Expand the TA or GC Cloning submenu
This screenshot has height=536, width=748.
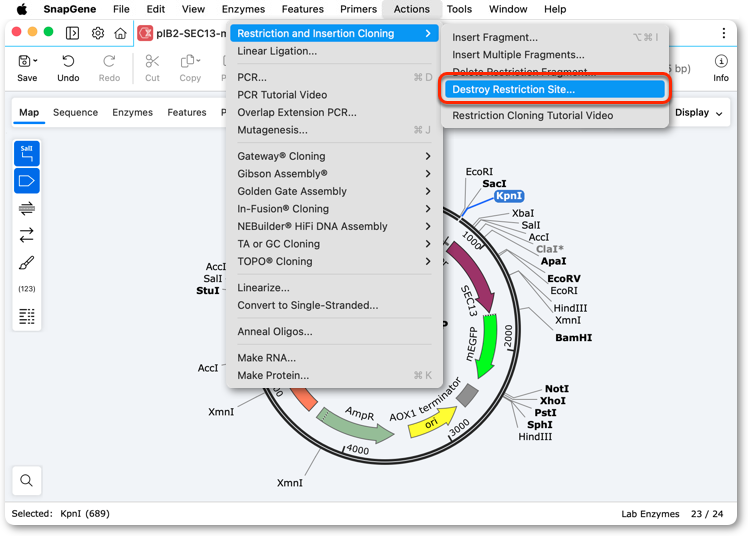click(334, 244)
